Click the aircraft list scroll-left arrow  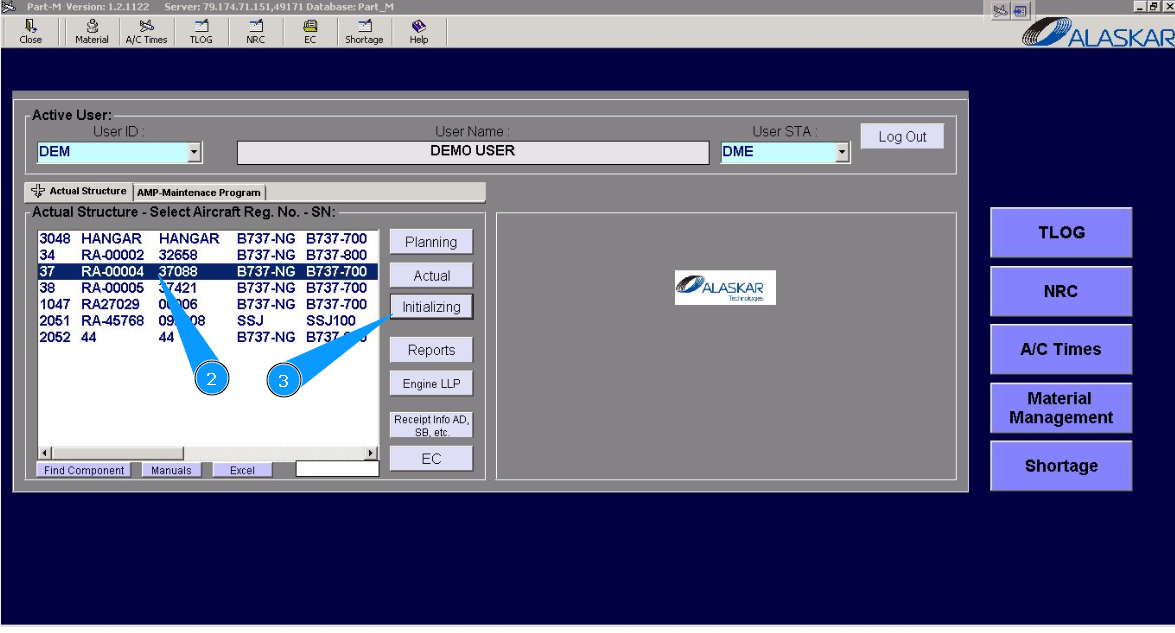[45, 453]
